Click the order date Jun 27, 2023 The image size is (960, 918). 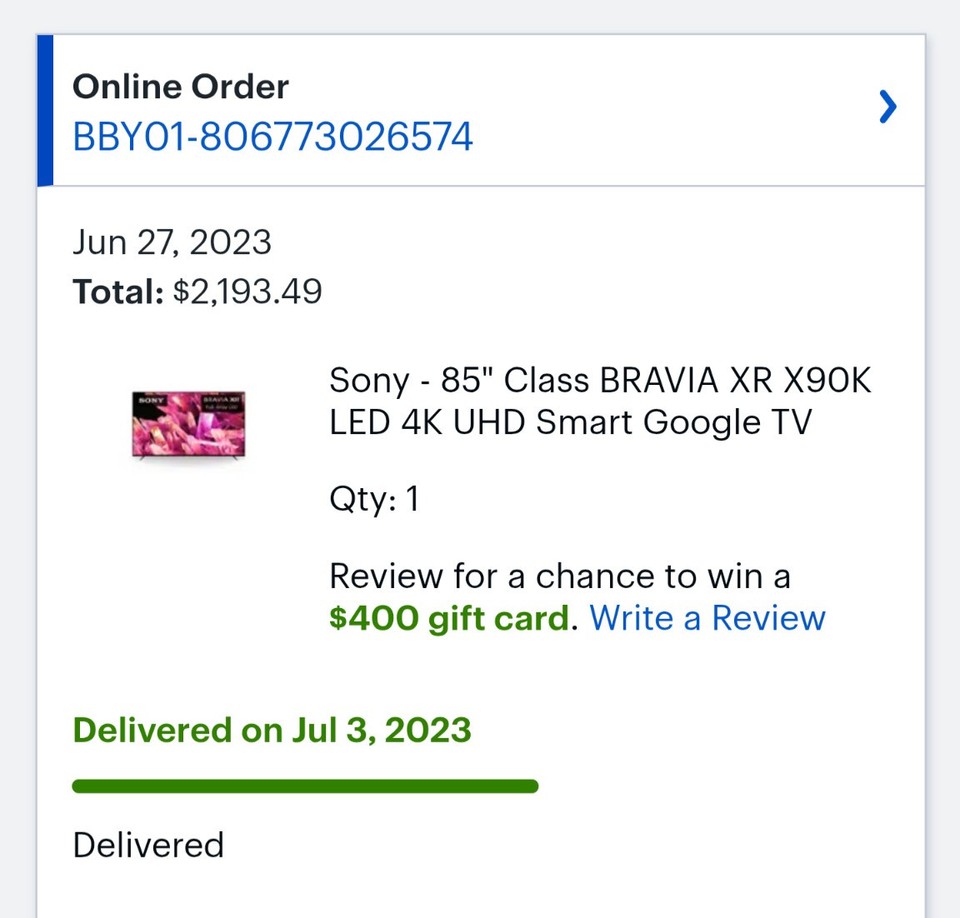pyautogui.click(x=171, y=242)
